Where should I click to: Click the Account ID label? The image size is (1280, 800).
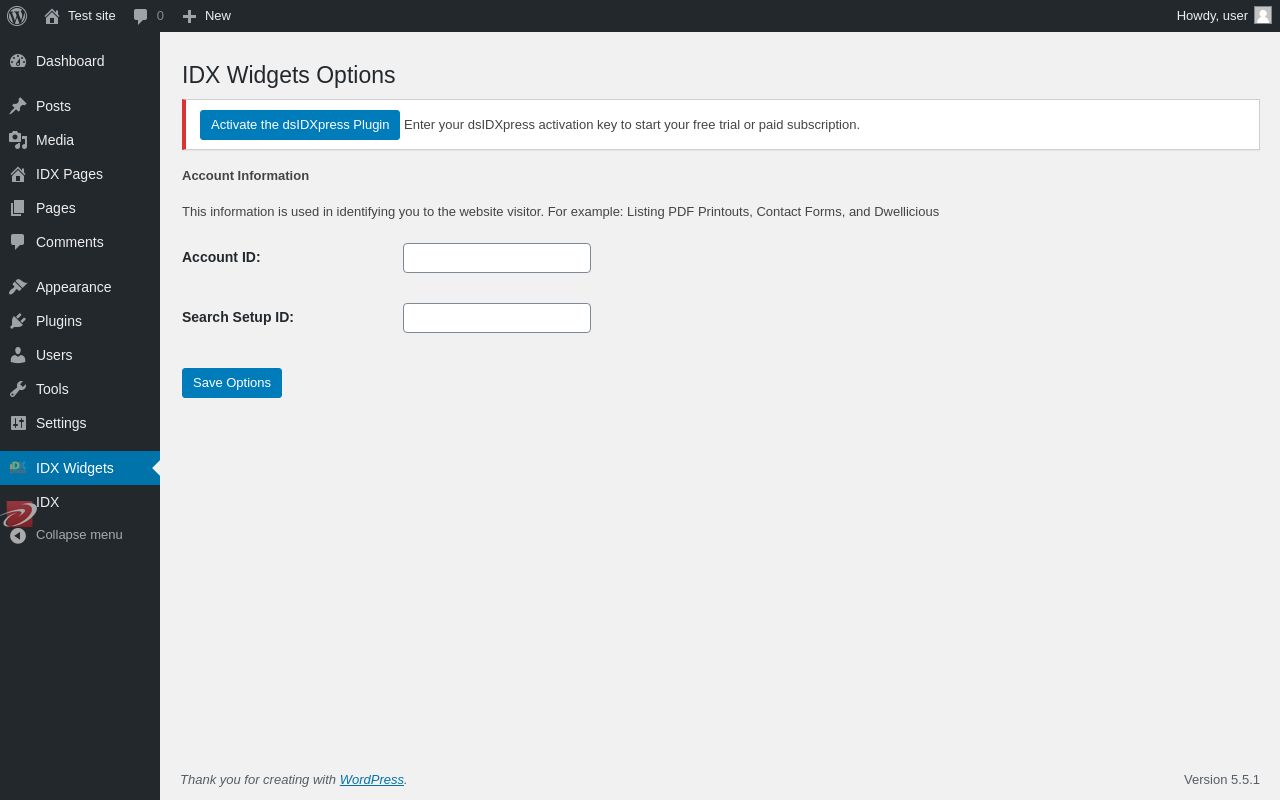point(221,257)
